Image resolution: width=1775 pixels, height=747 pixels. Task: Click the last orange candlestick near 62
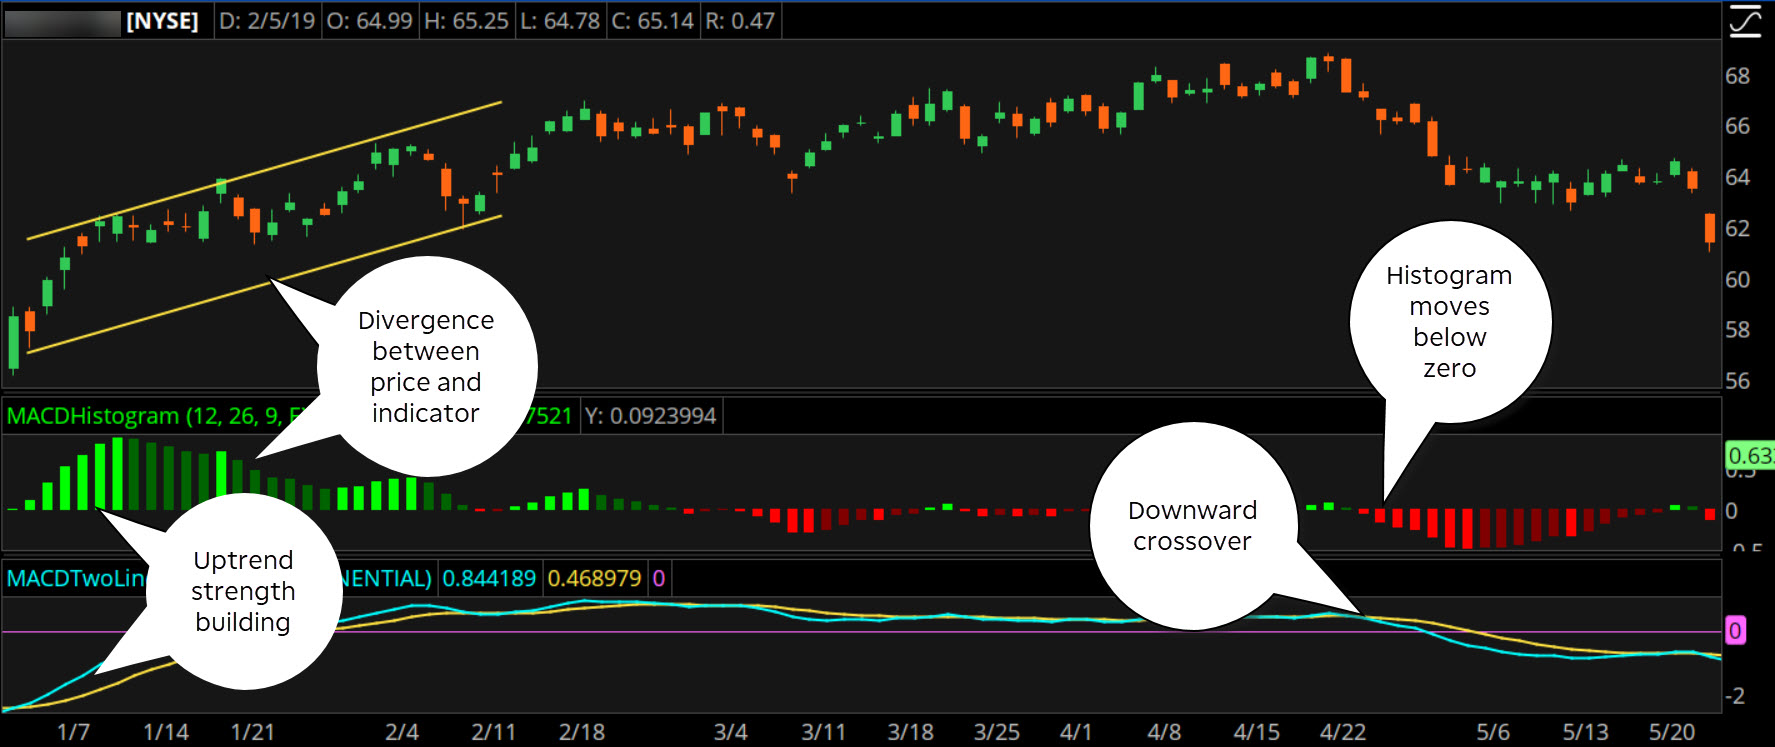[1710, 229]
